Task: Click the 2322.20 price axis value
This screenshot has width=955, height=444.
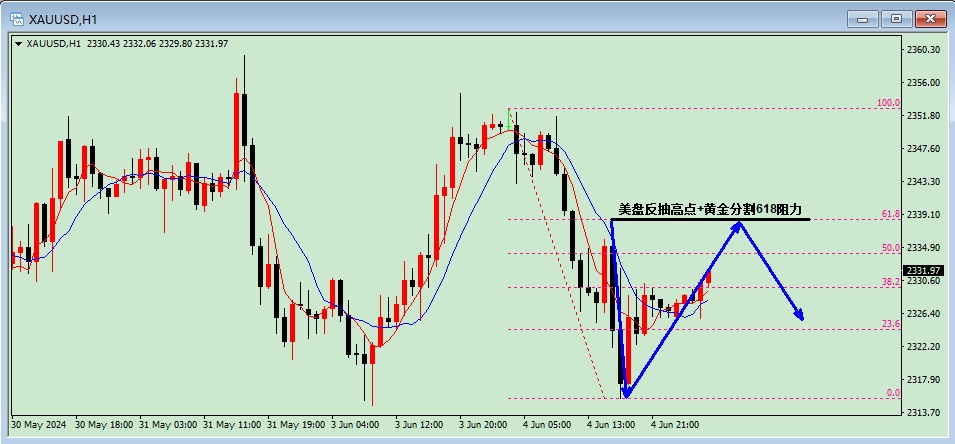Action: (923, 347)
